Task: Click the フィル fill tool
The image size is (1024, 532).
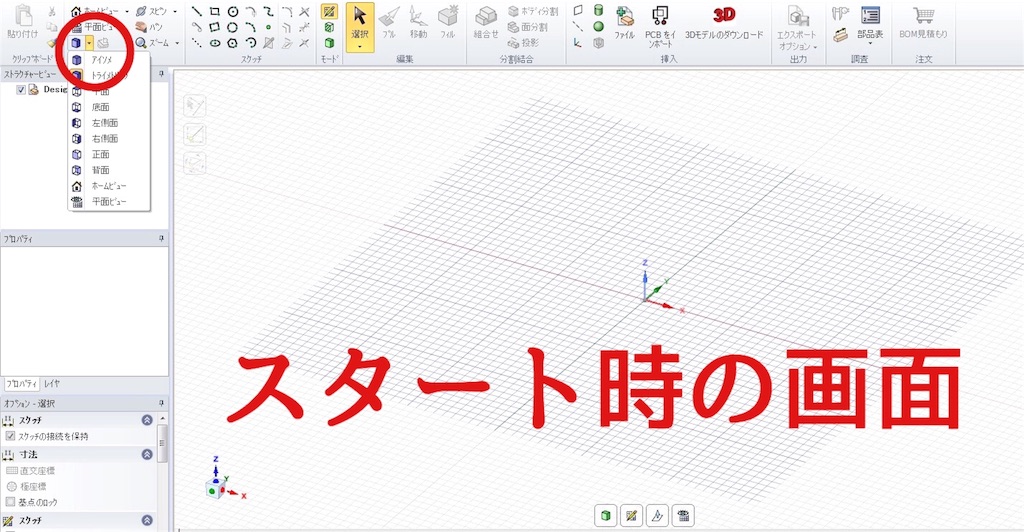Action: tap(448, 22)
